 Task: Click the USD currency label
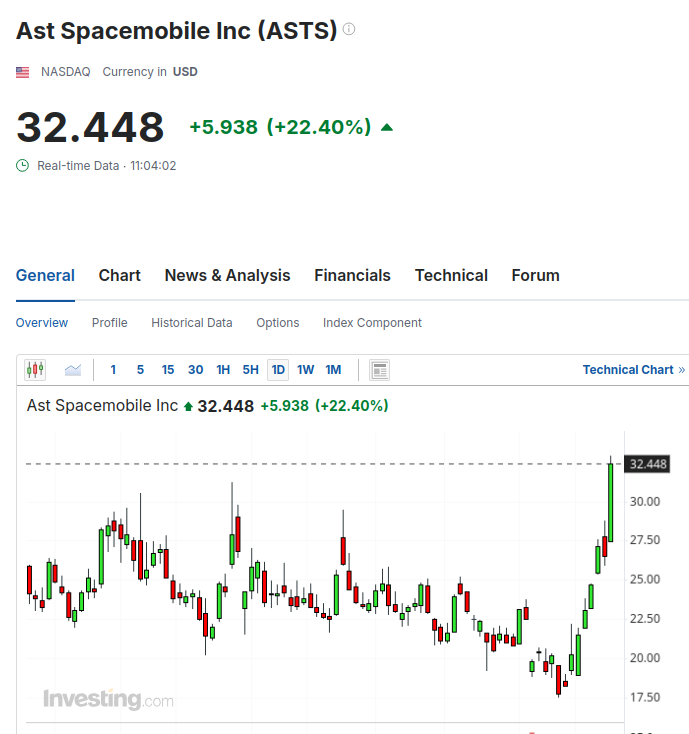[x=185, y=72]
